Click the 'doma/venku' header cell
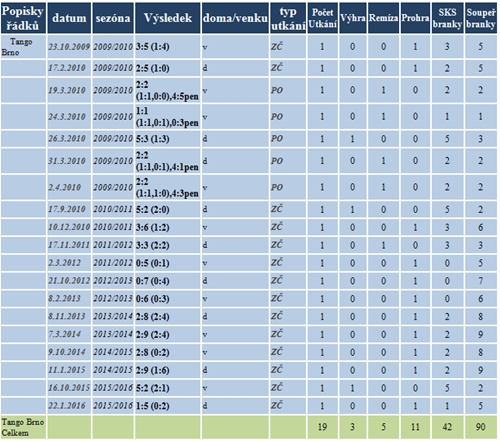This screenshot has width=500, height=441. coord(235,18)
